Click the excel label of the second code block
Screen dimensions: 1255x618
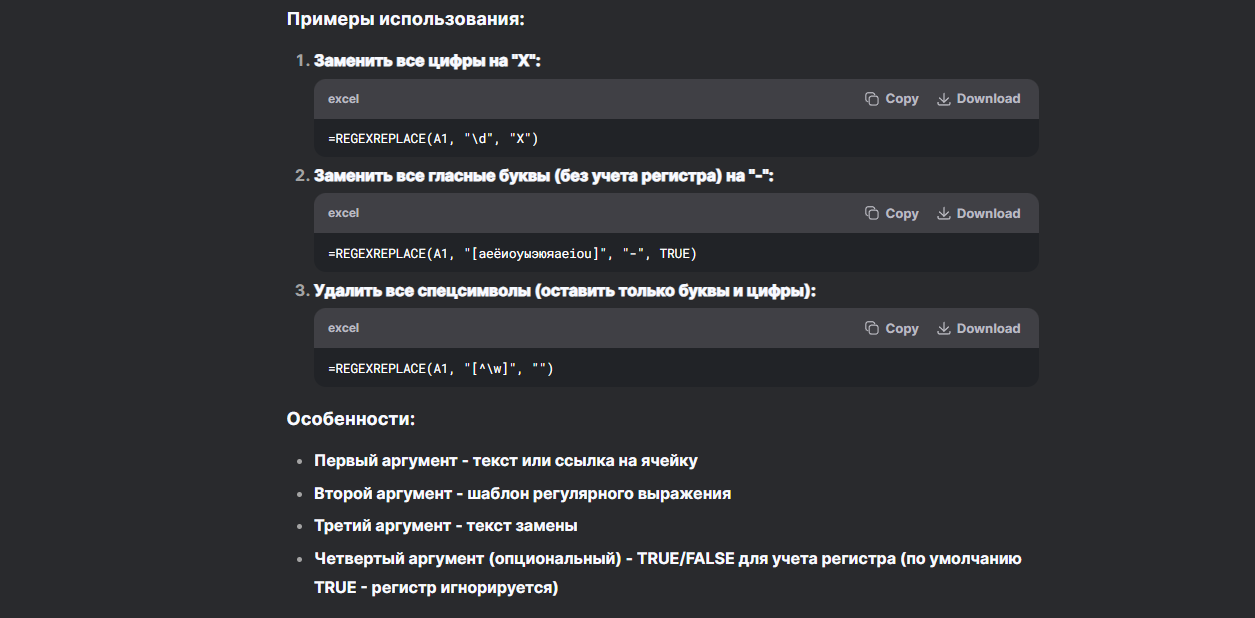[x=343, y=213]
